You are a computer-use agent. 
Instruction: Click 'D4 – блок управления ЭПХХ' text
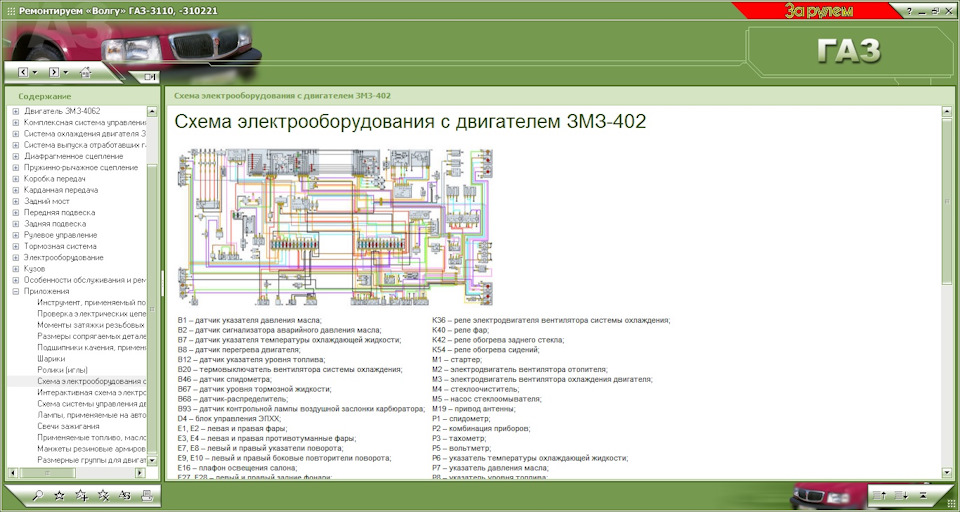[x=230, y=419]
